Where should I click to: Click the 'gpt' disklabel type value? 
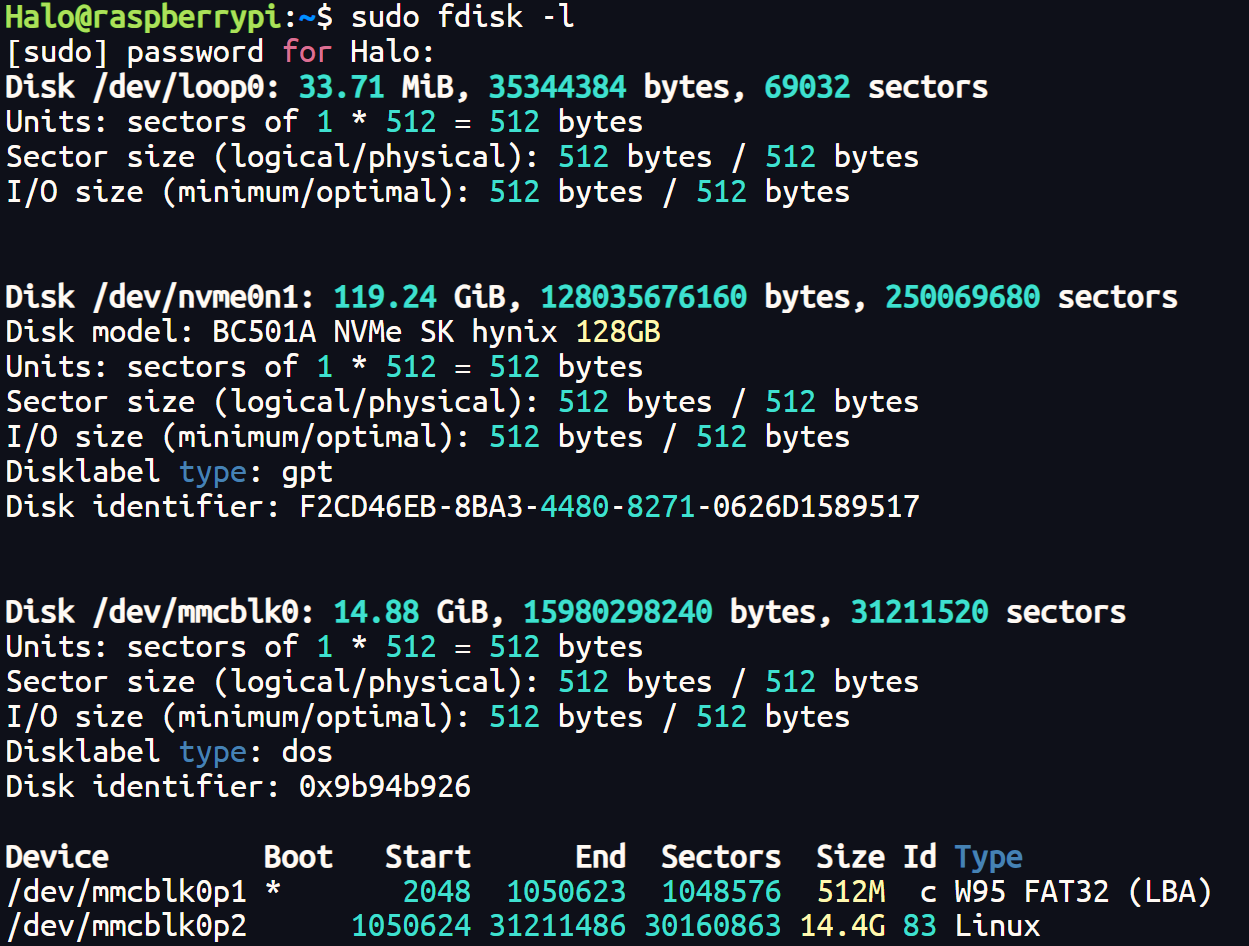pos(306,472)
